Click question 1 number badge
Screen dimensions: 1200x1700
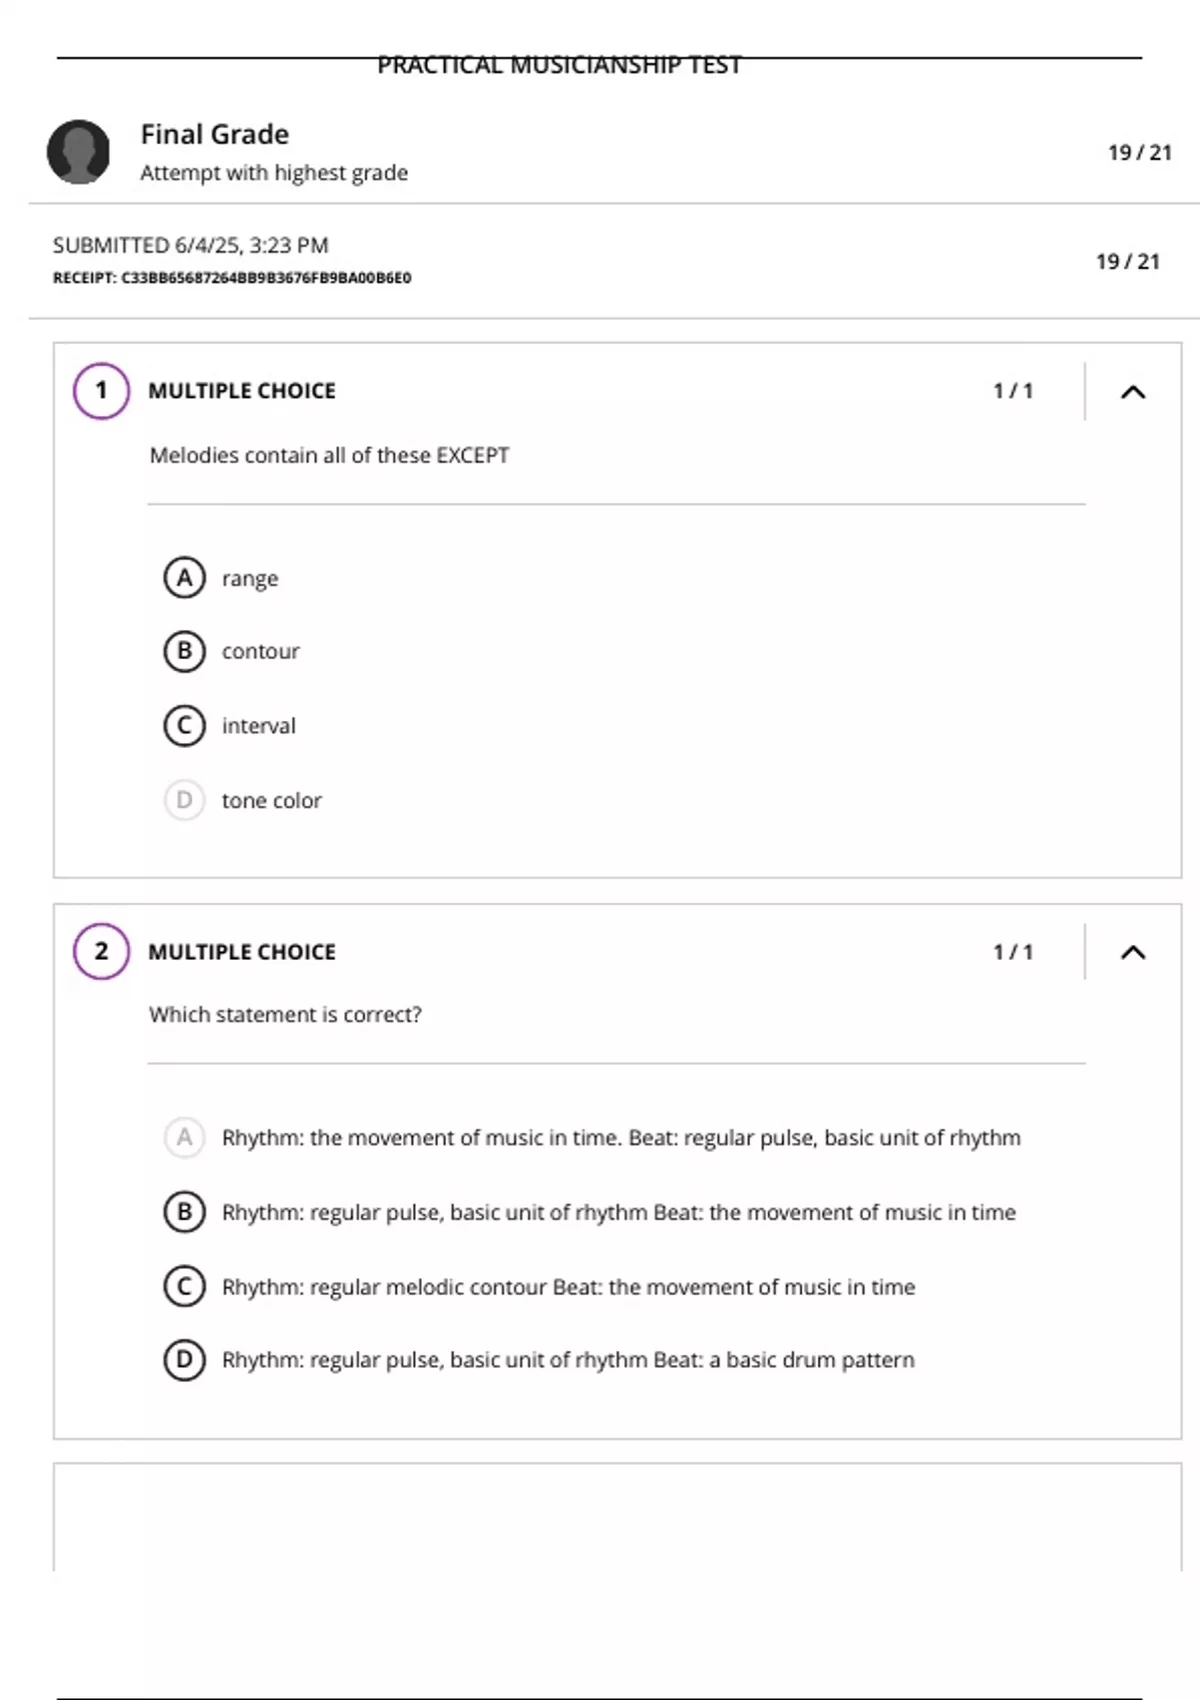click(x=101, y=390)
